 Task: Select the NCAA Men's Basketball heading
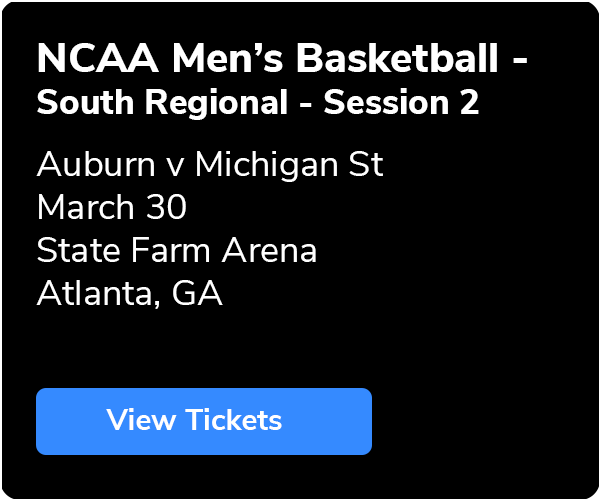282,59
